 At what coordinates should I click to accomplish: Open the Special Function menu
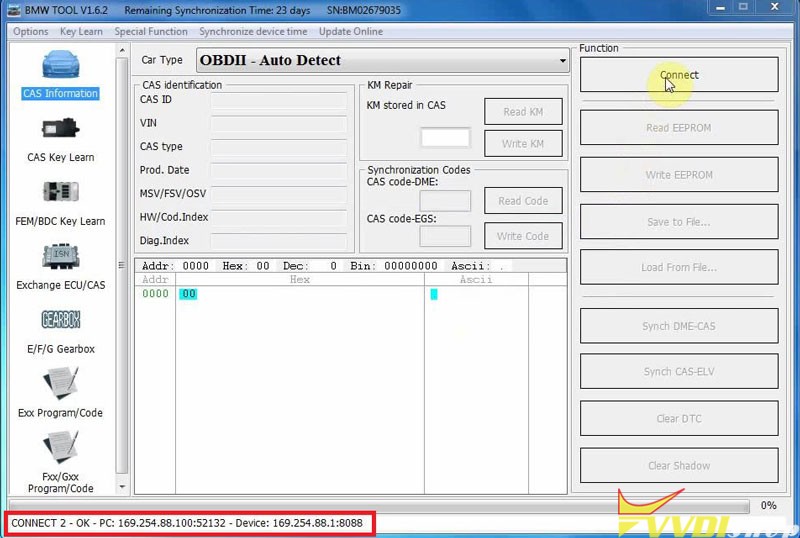151,32
